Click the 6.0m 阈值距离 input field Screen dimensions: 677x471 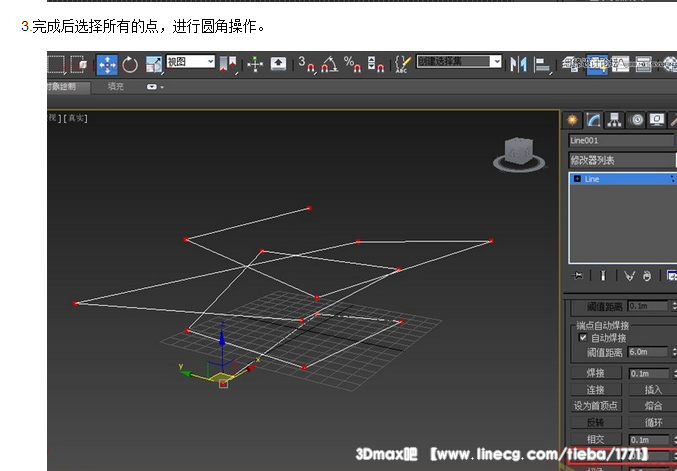coord(648,352)
